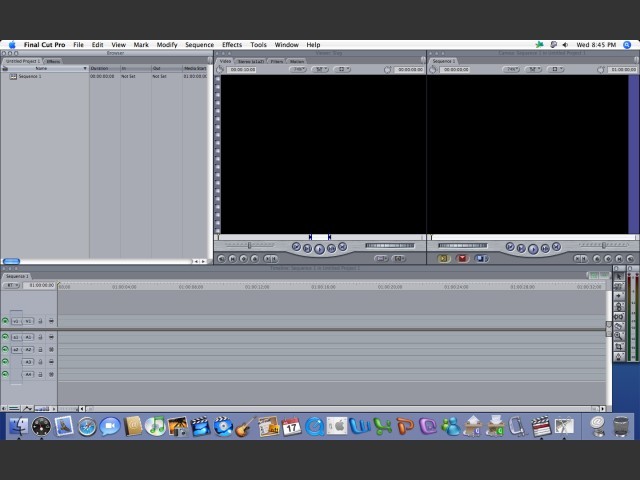
Task: Select the Track Select arrow tool
Action: click(x=619, y=296)
